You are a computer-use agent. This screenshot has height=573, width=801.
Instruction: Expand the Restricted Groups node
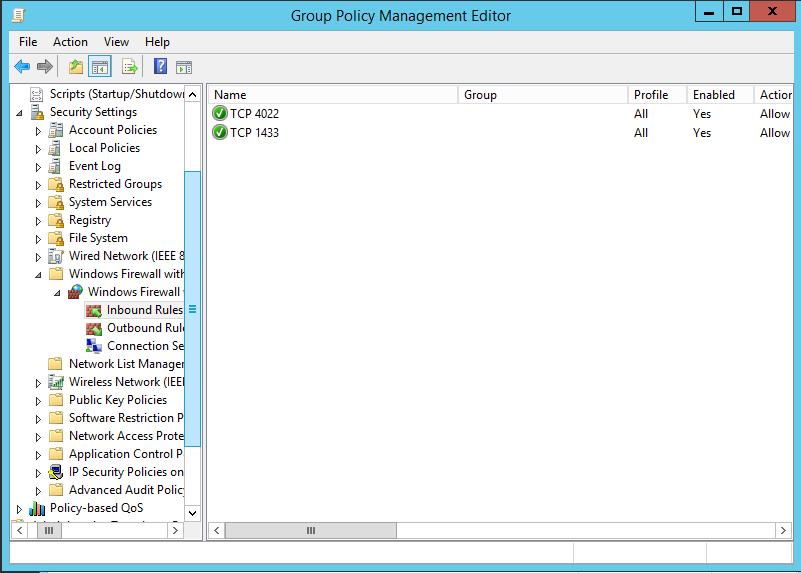tap(38, 185)
